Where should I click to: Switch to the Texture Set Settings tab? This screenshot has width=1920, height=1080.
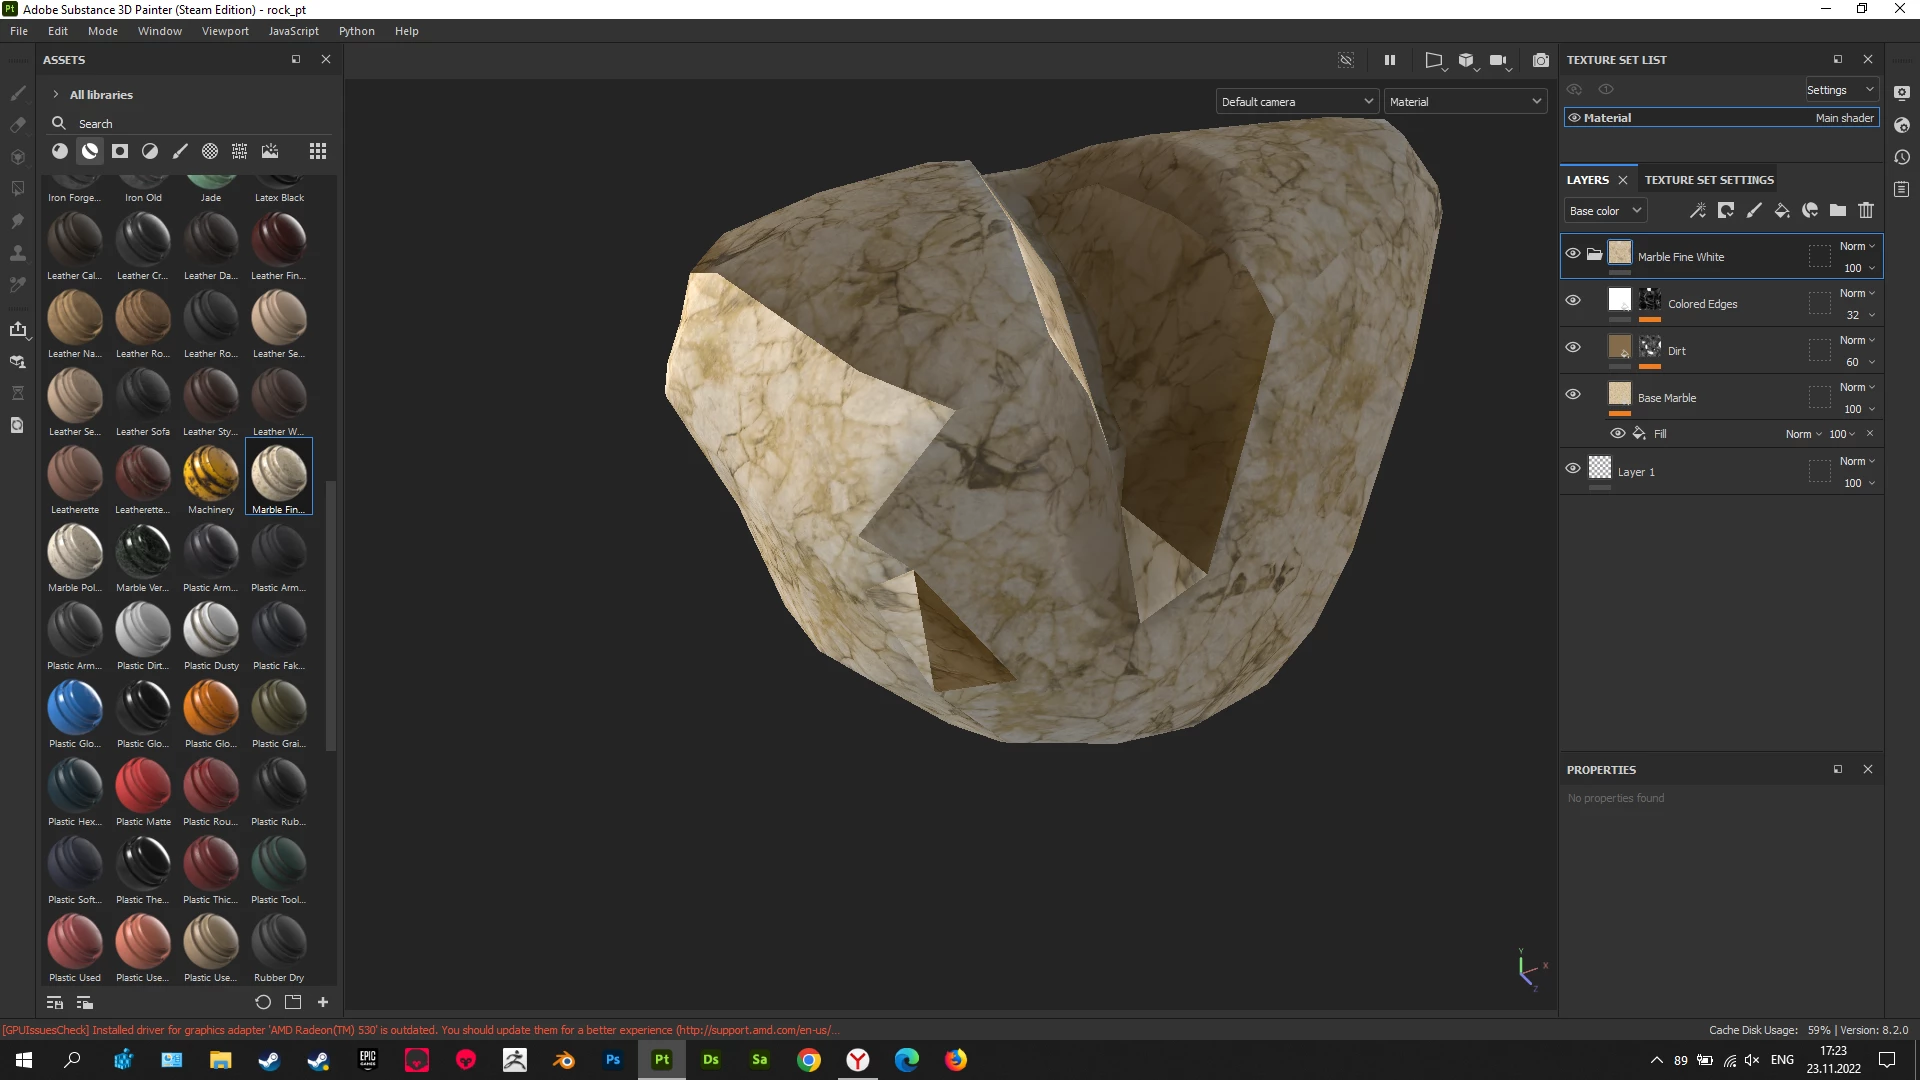point(1709,180)
